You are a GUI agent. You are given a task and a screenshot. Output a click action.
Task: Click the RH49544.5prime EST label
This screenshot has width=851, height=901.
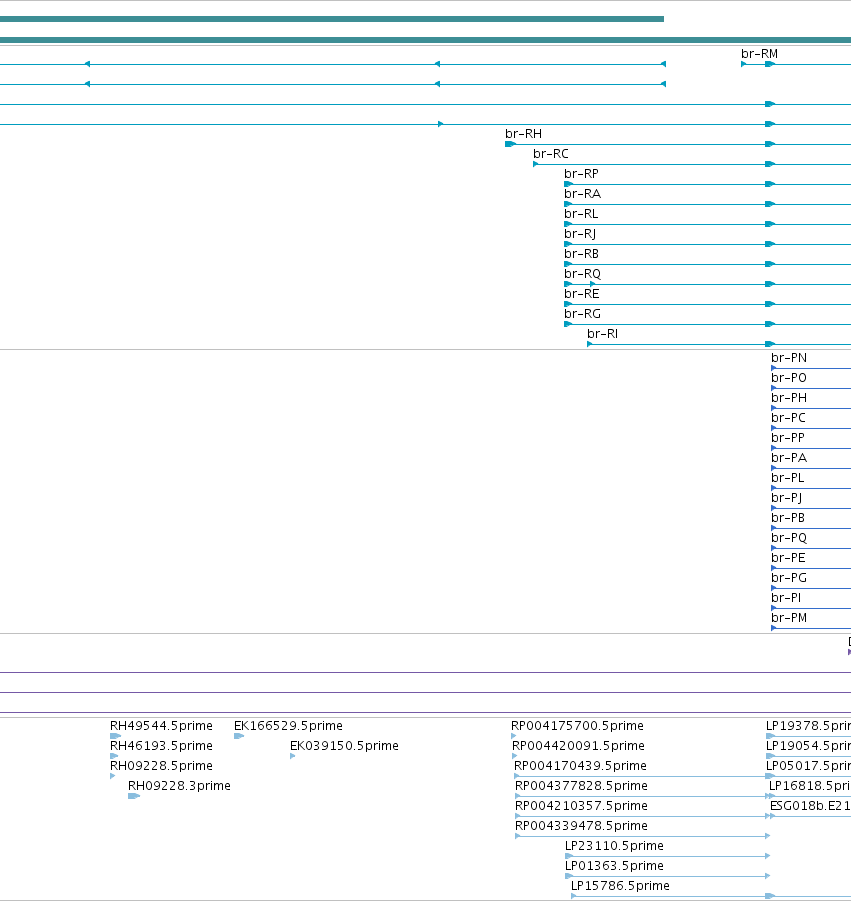coord(161,726)
